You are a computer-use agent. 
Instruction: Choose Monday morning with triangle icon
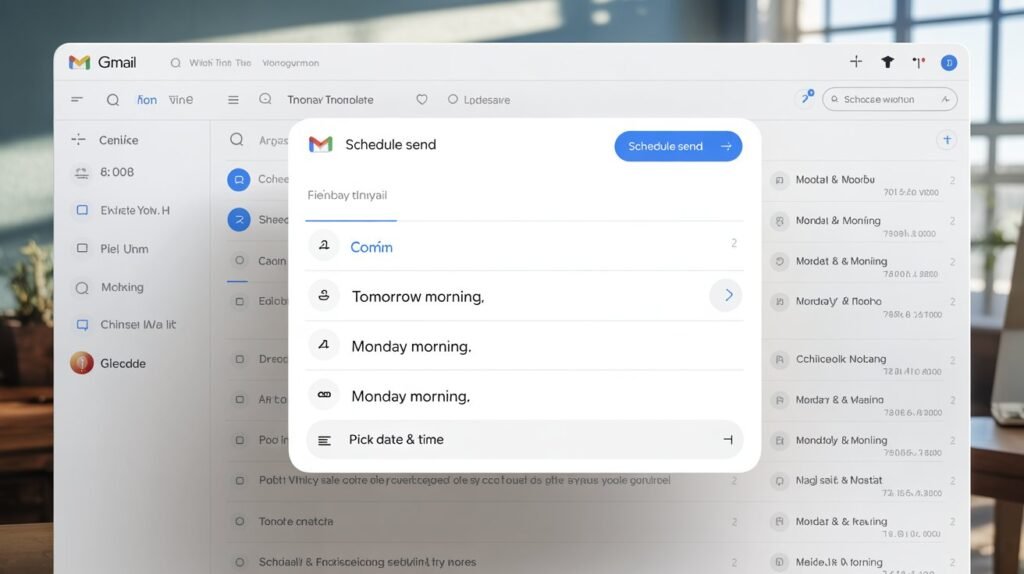click(x=524, y=345)
